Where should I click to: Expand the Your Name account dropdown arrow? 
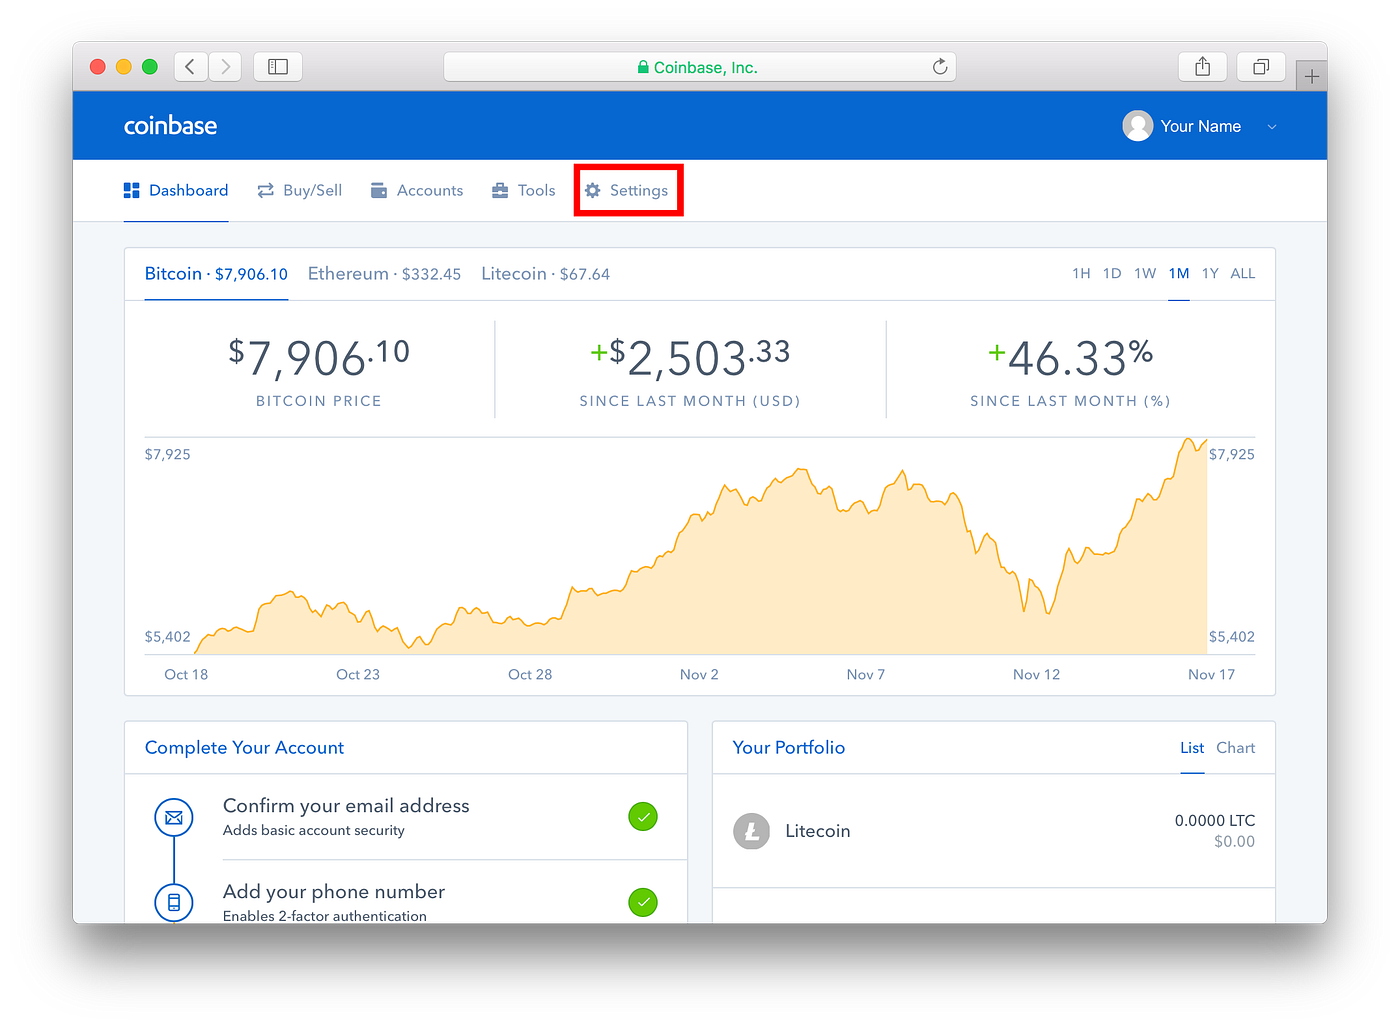tap(1272, 127)
